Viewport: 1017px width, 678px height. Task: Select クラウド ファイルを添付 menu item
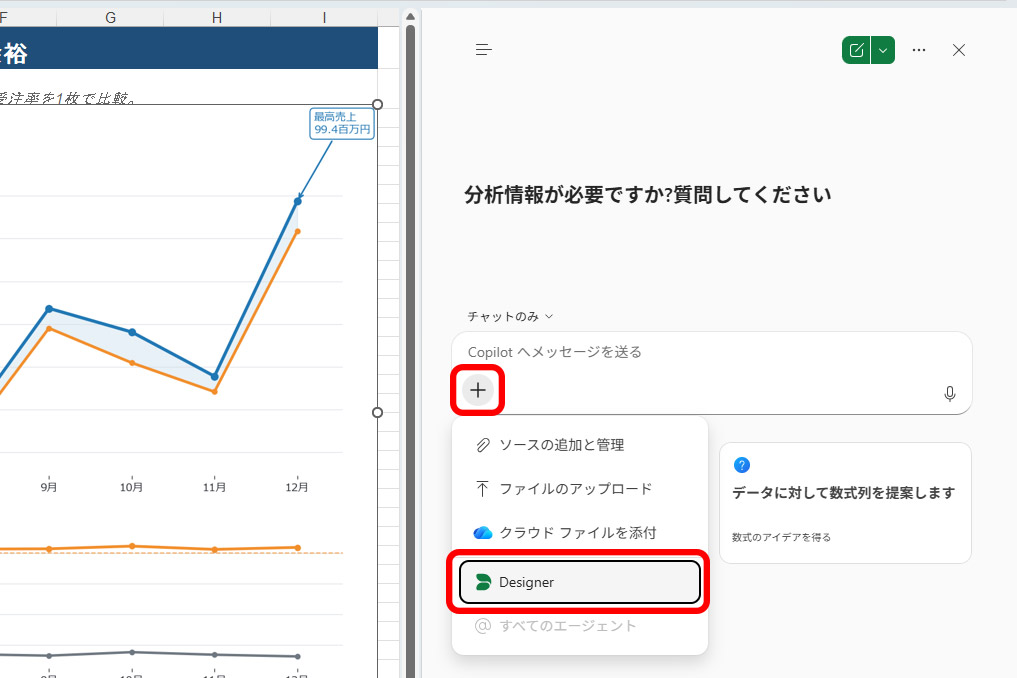(x=580, y=533)
